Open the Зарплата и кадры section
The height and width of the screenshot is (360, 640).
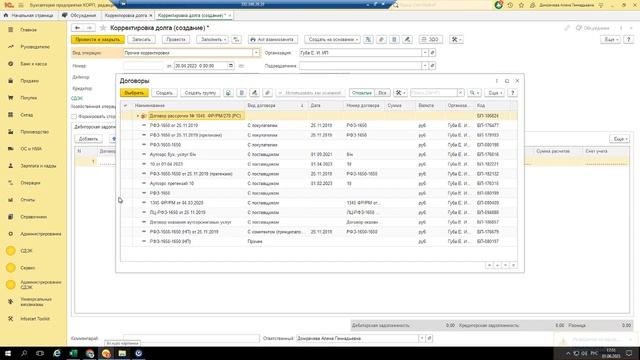point(38,166)
